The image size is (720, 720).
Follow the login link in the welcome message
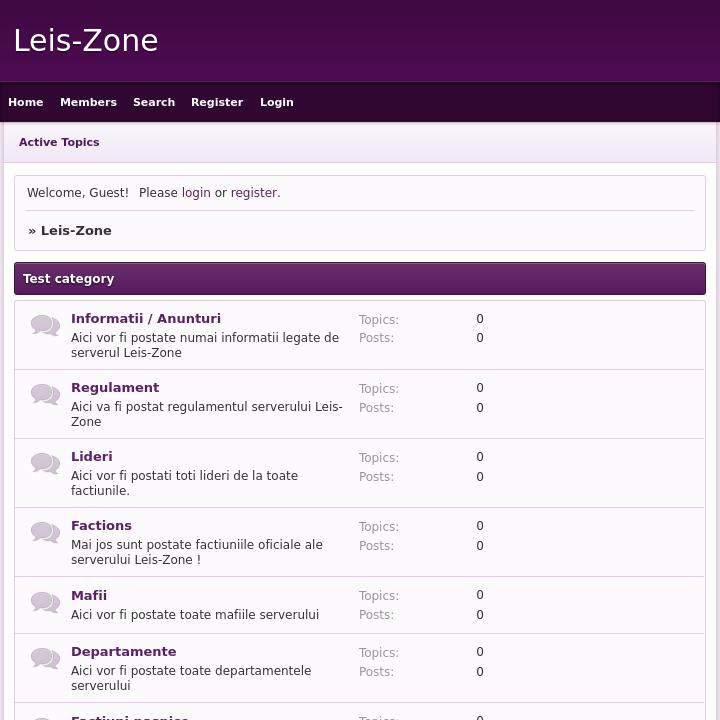pos(196,193)
